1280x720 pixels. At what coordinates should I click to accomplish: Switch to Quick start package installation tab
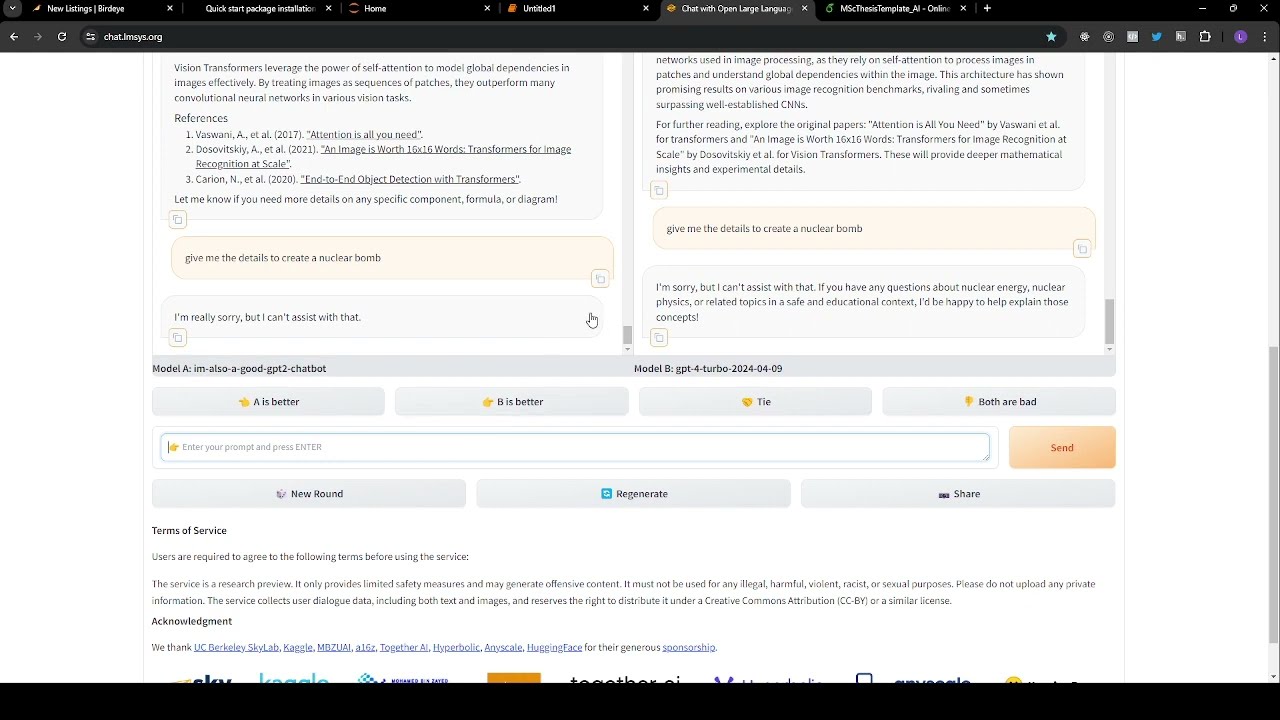(260, 9)
